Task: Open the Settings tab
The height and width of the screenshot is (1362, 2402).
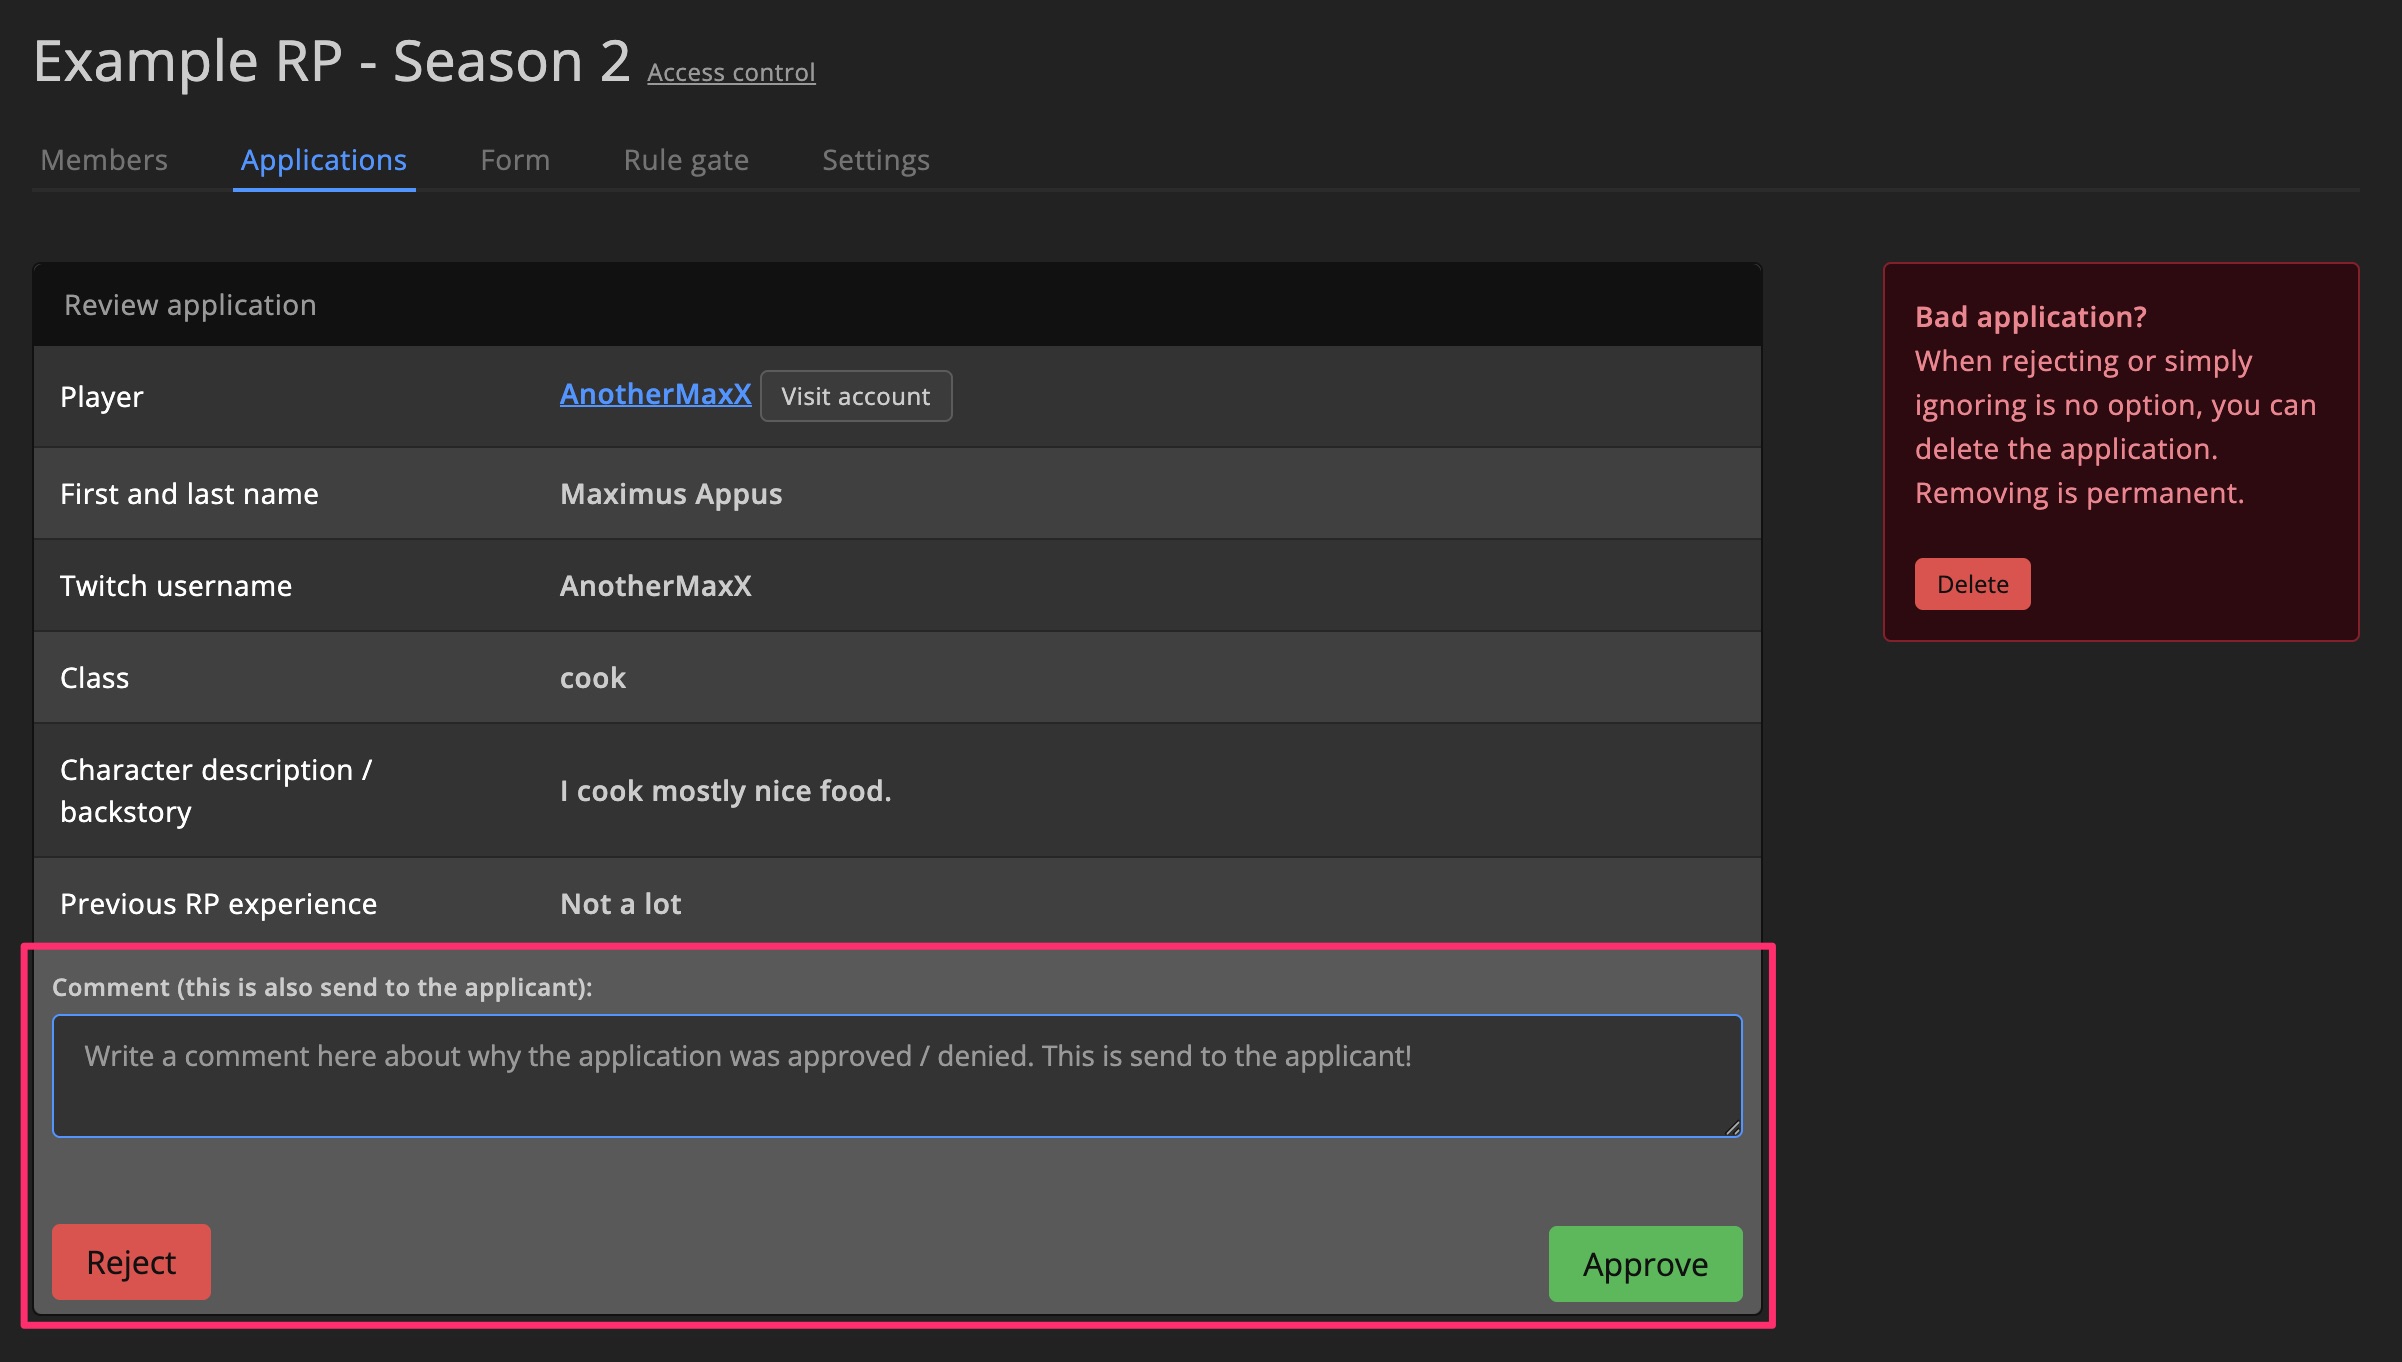Action: 875,160
